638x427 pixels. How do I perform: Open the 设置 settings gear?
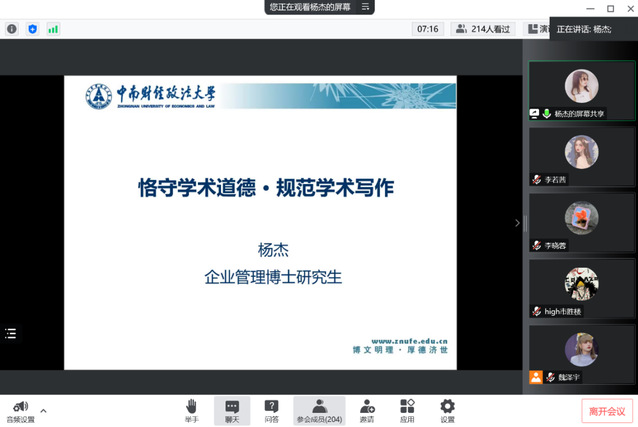tap(447, 409)
